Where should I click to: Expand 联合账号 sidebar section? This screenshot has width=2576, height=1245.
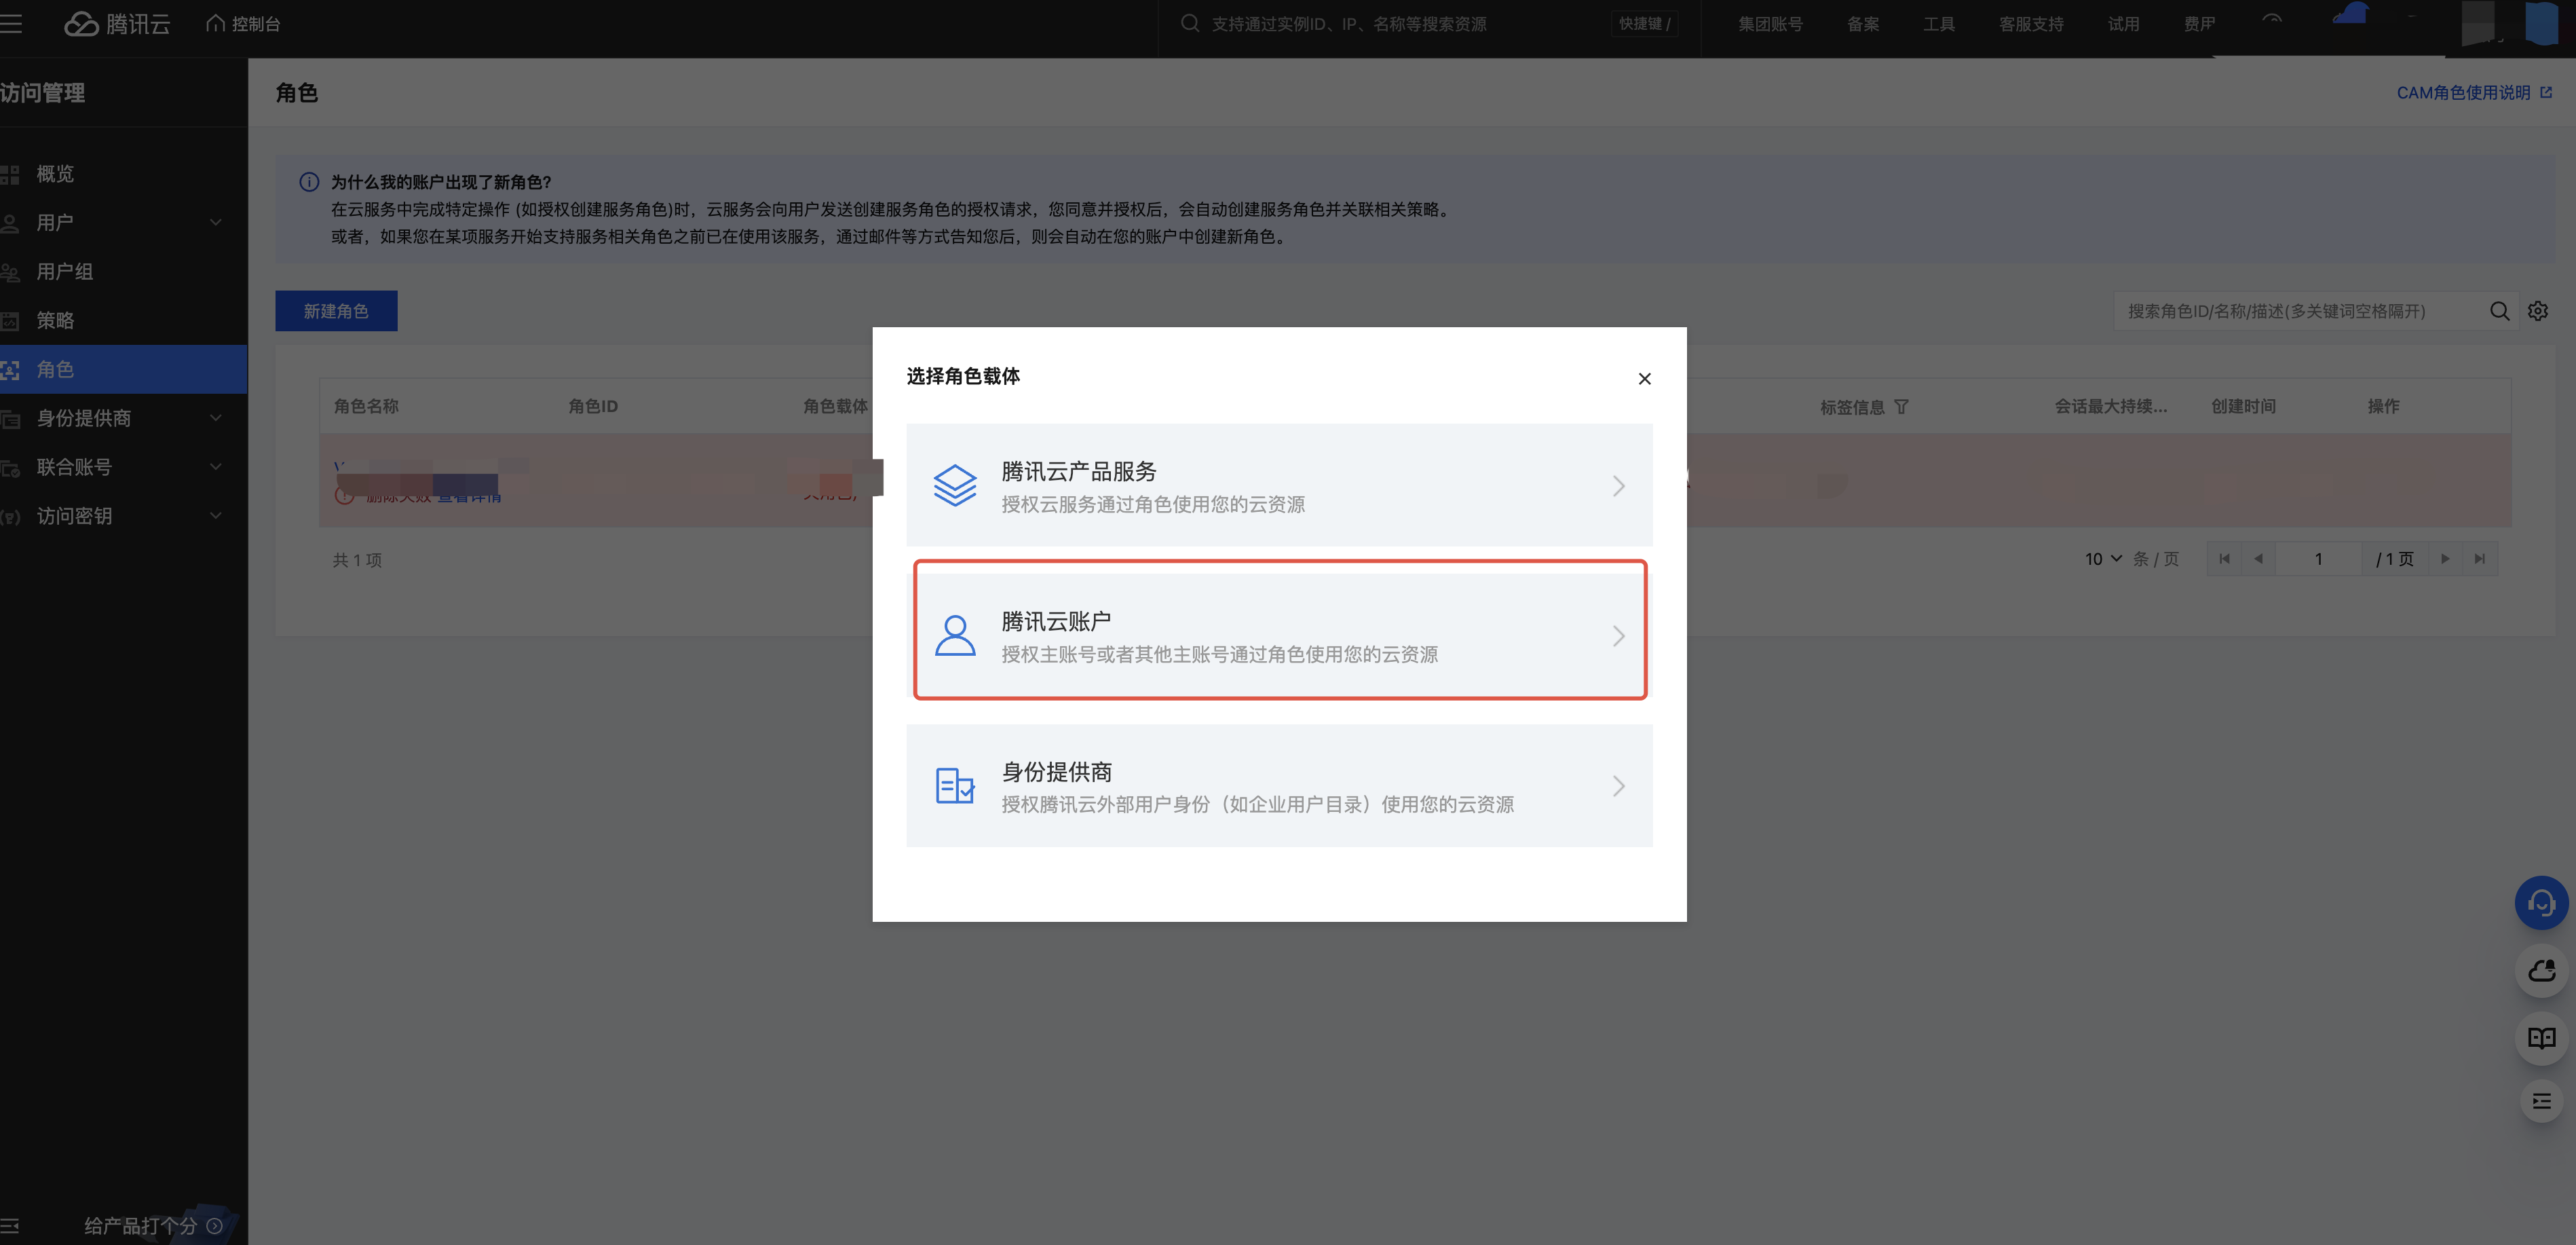123,467
